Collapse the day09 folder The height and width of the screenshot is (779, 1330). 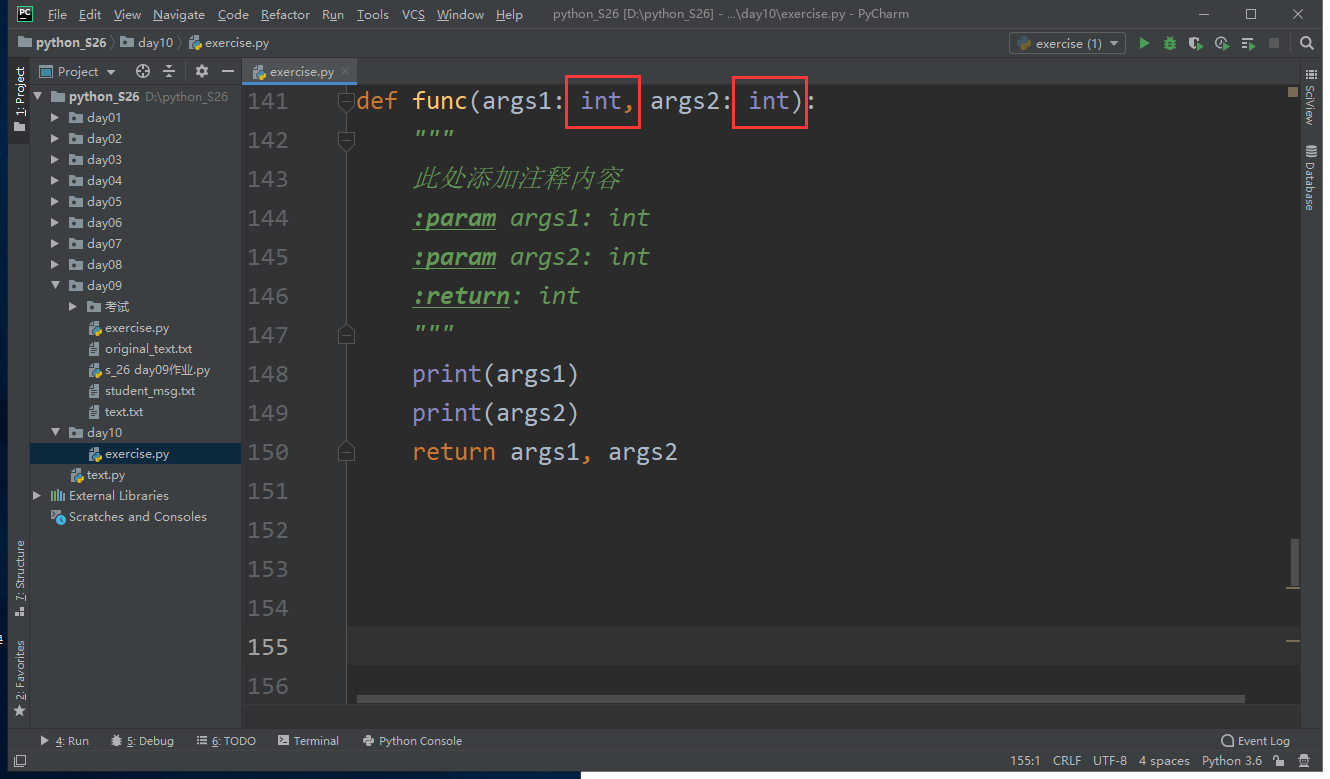tap(56, 286)
